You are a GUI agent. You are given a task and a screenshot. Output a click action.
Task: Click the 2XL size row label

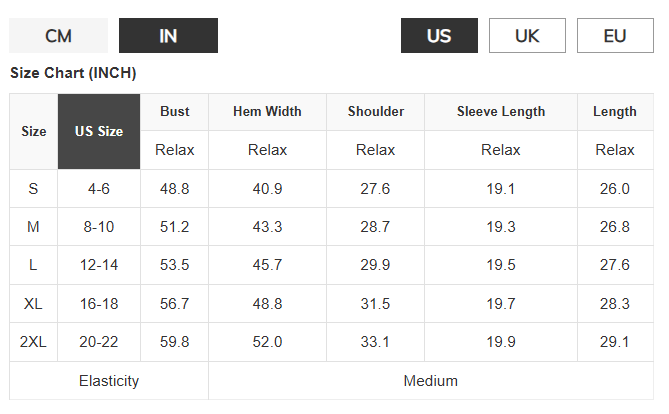(x=34, y=342)
